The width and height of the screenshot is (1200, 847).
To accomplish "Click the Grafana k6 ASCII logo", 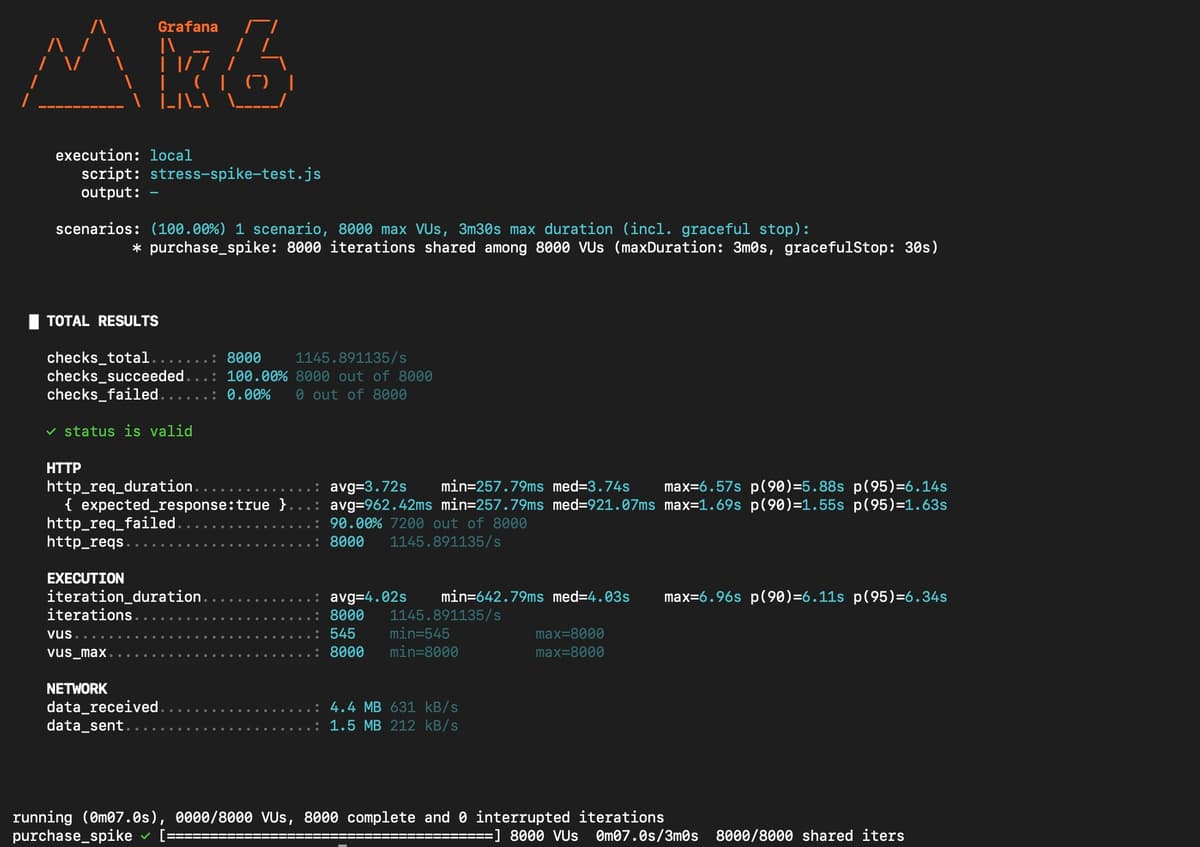I will [158, 64].
